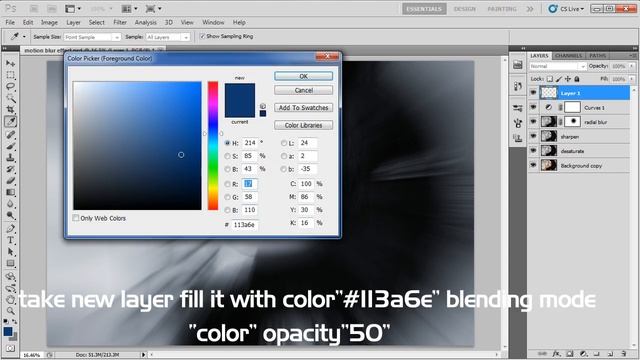Open the layer blending mode dropdown
Image resolution: width=640 pixels, height=360 pixels.
[558, 66]
